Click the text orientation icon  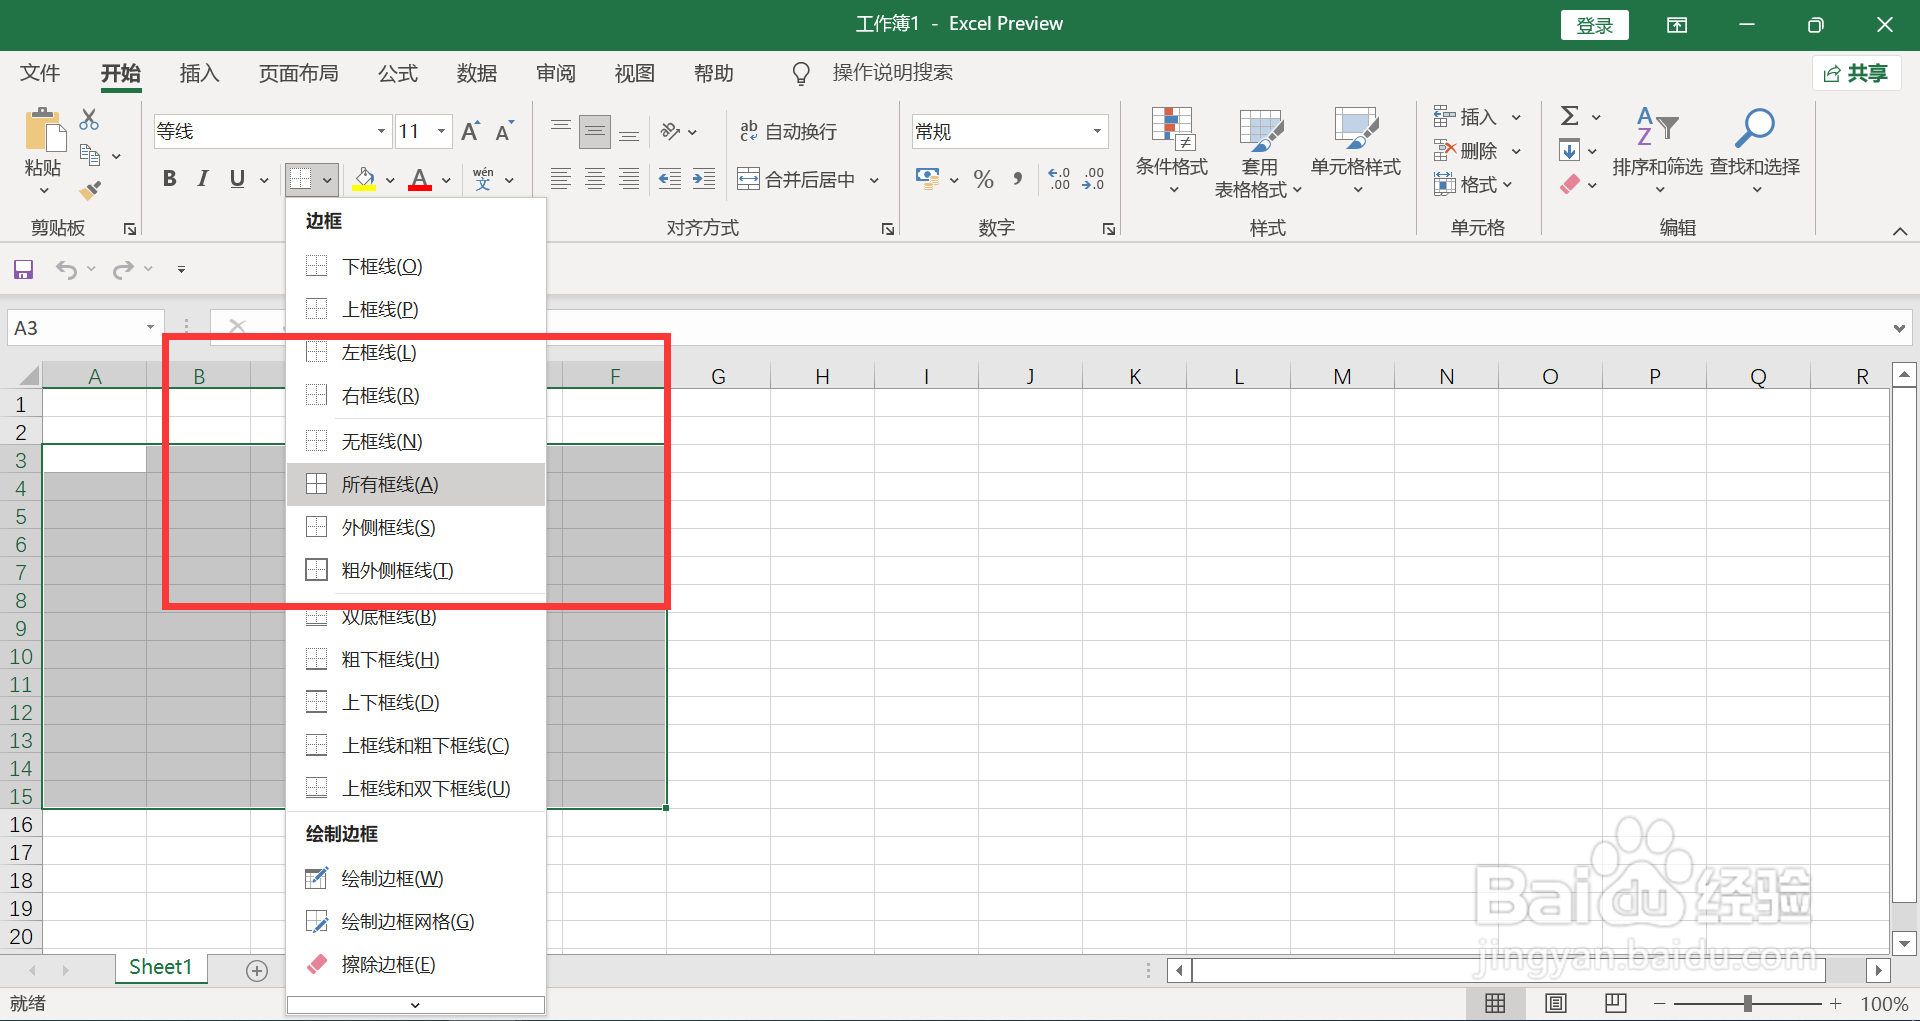(x=671, y=131)
